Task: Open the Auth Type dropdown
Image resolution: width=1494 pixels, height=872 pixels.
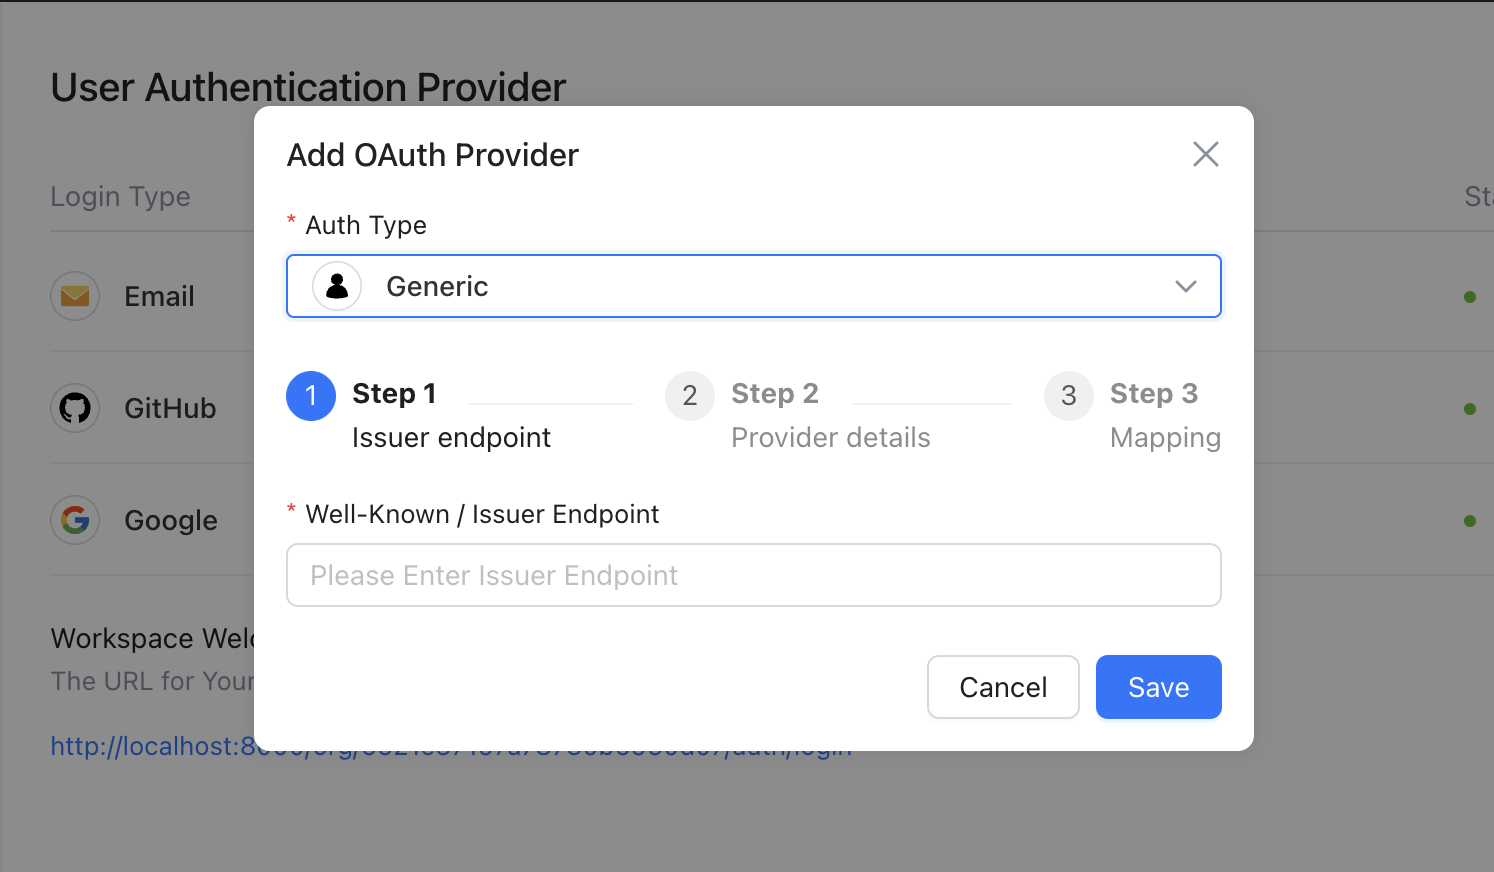Action: (752, 287)
